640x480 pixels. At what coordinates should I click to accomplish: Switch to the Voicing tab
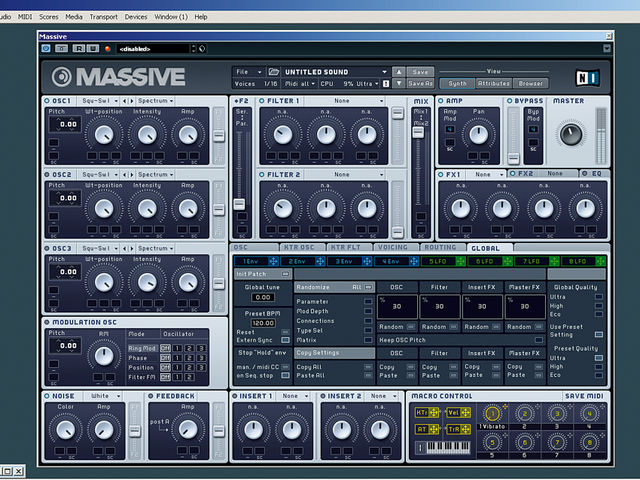395,247
